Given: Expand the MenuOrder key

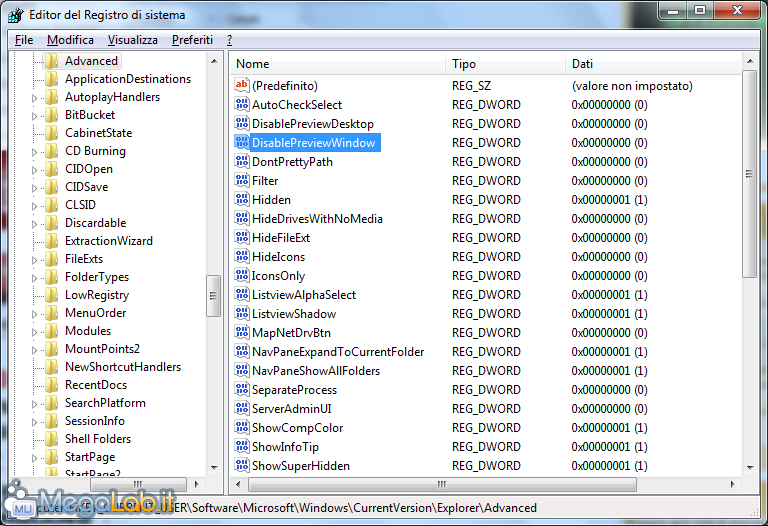Looking at the screenshot, I should [x=34, y=313].
